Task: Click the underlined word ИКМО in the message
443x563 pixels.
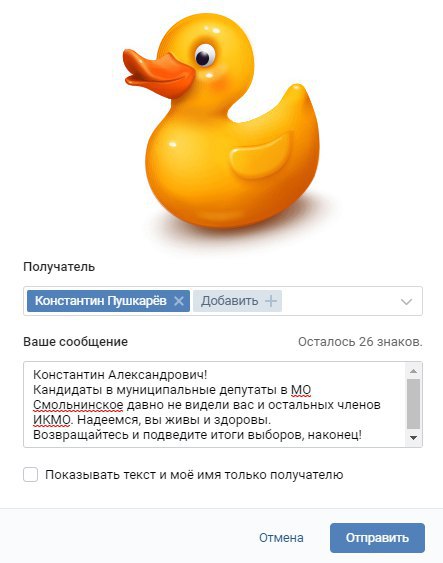Action: pos(52,420)
